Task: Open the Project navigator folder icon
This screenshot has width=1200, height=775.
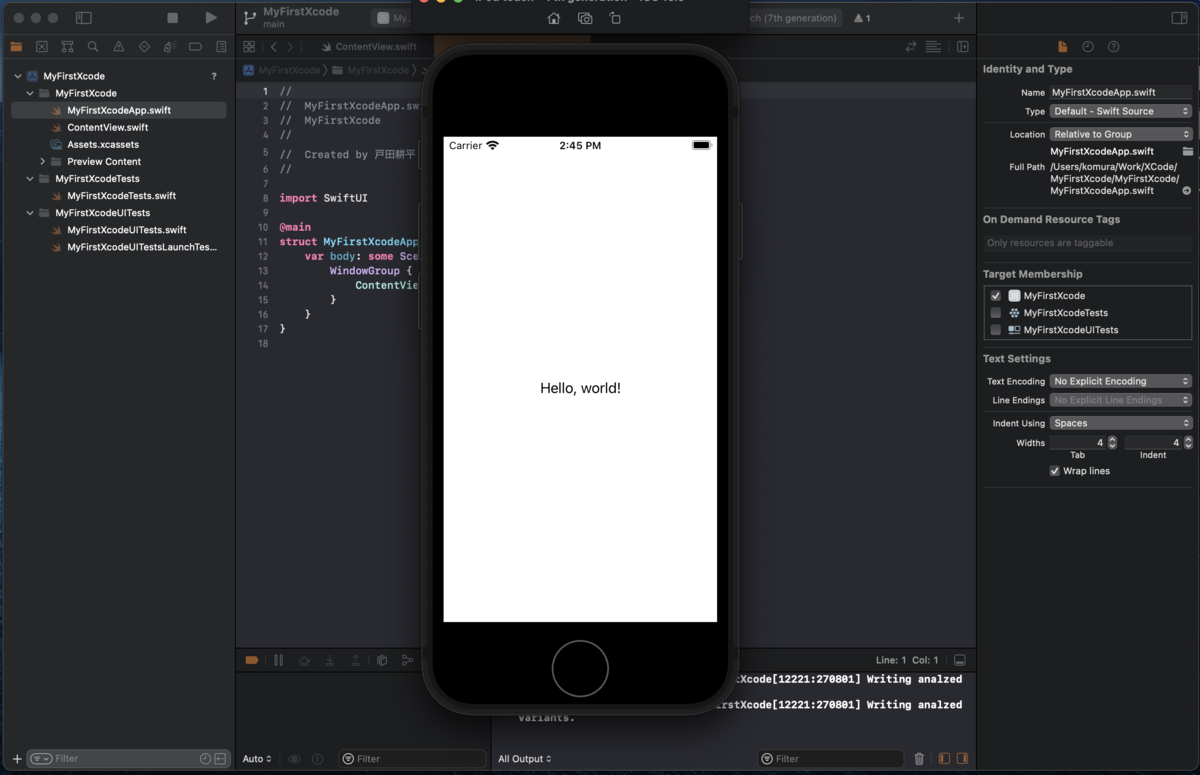Action: point(16,46)
